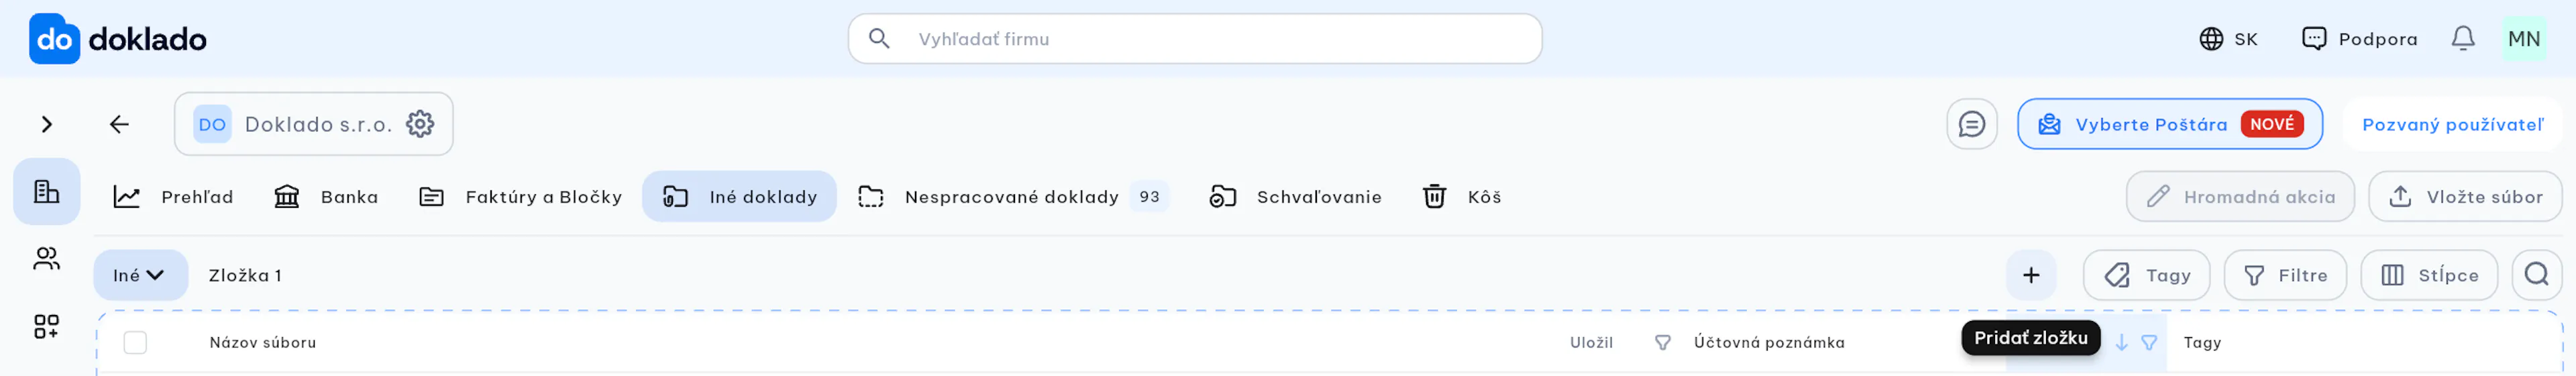Select the companies building icon in the sidebar

[x=46, y=191]
